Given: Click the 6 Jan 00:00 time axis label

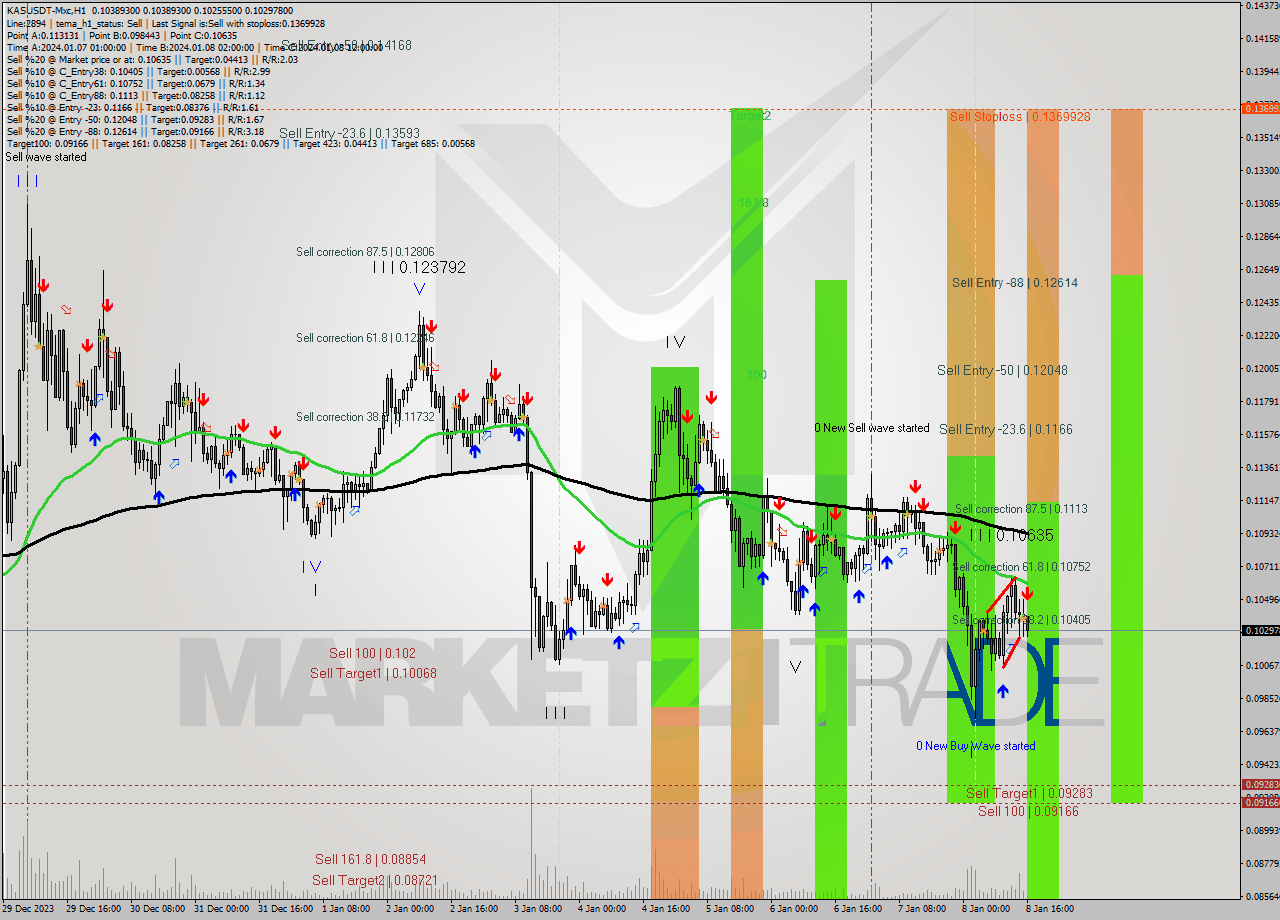Looking at the screenshot, I should click(x=794, y=909).
